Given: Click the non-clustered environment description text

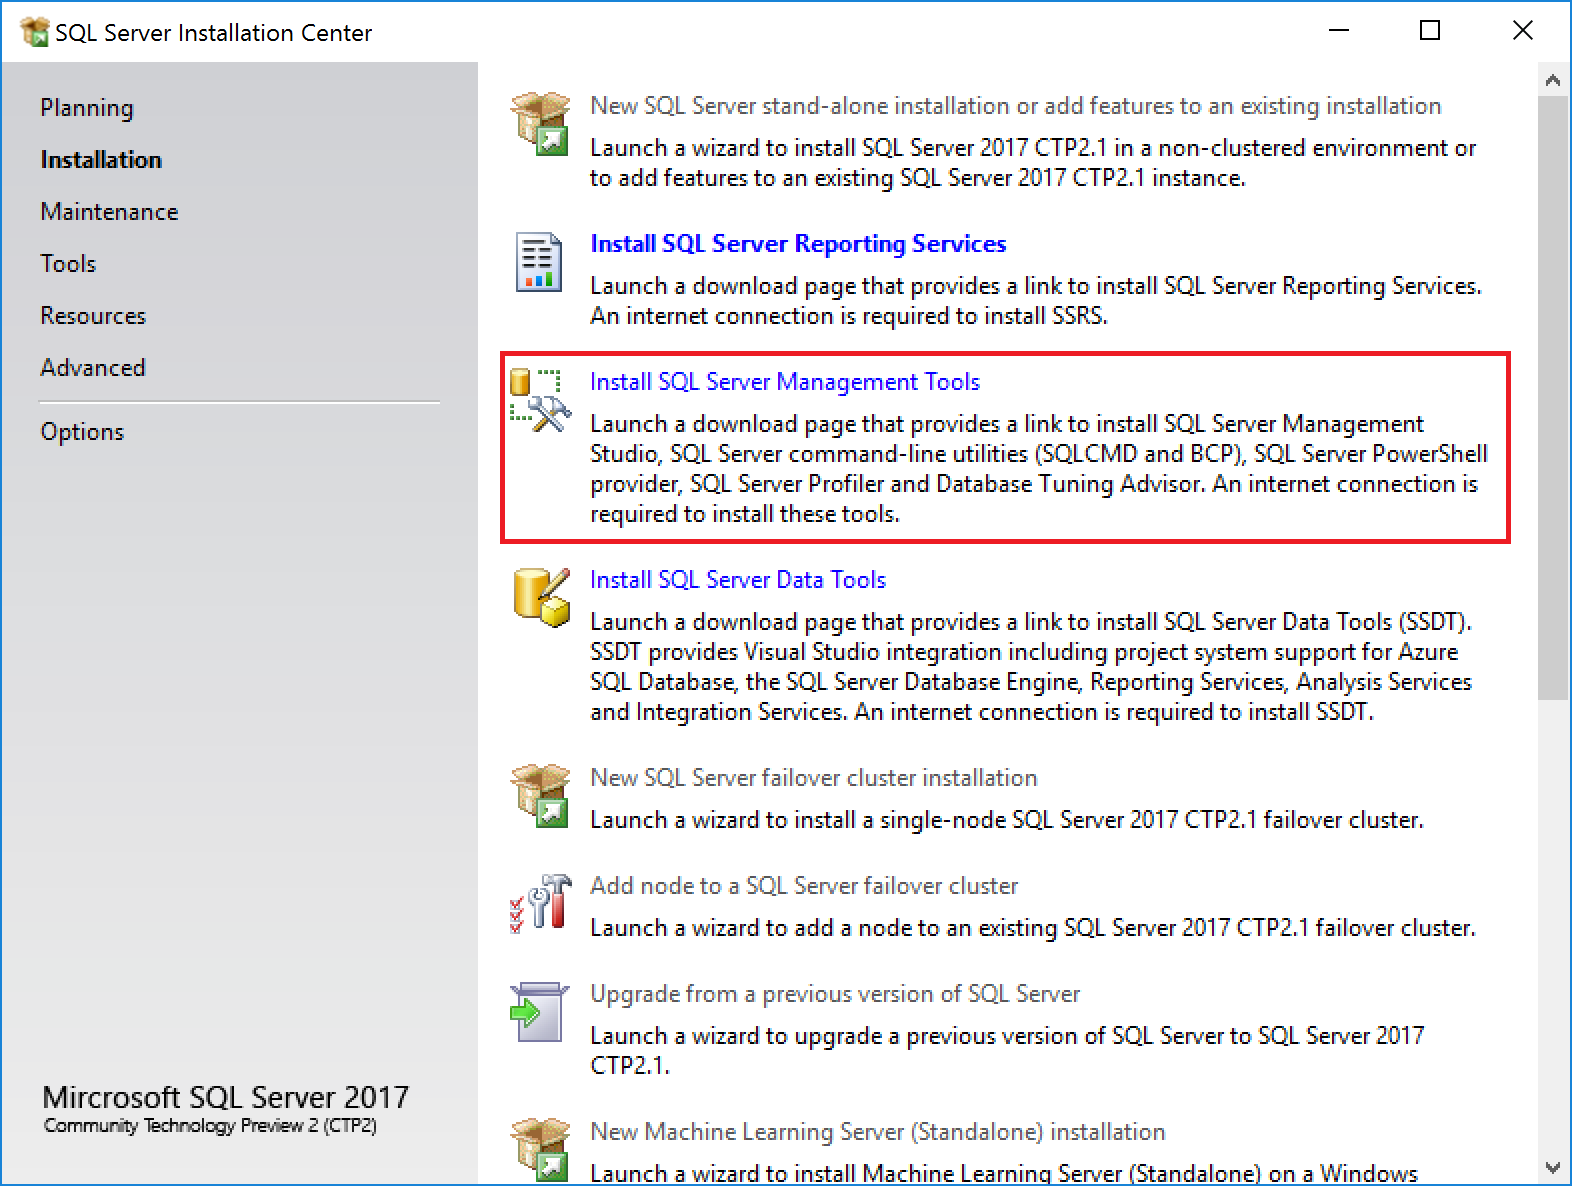Looking at the screenshot, I should coord(1033,163).
